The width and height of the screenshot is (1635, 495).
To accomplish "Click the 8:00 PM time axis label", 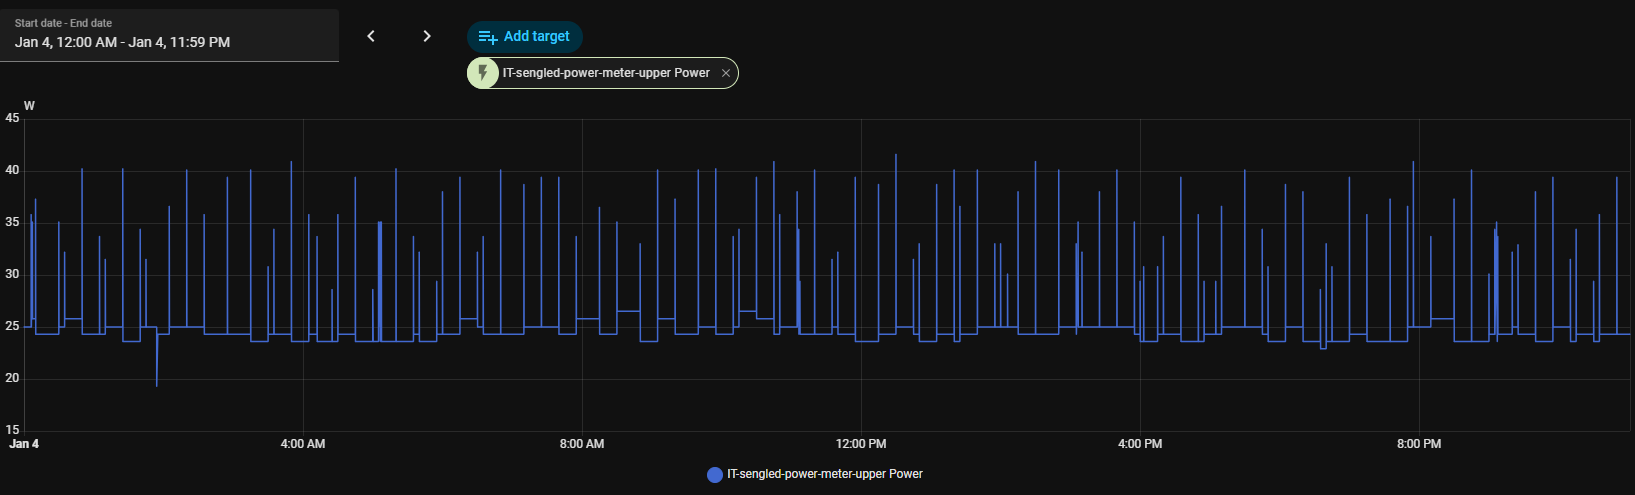I will pos(1418,444).
